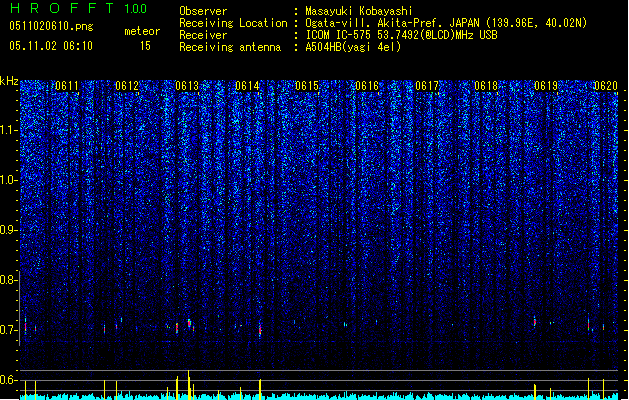629x400 pixels.
Task: Click the 'Receiver' field label
Action: 203,35
